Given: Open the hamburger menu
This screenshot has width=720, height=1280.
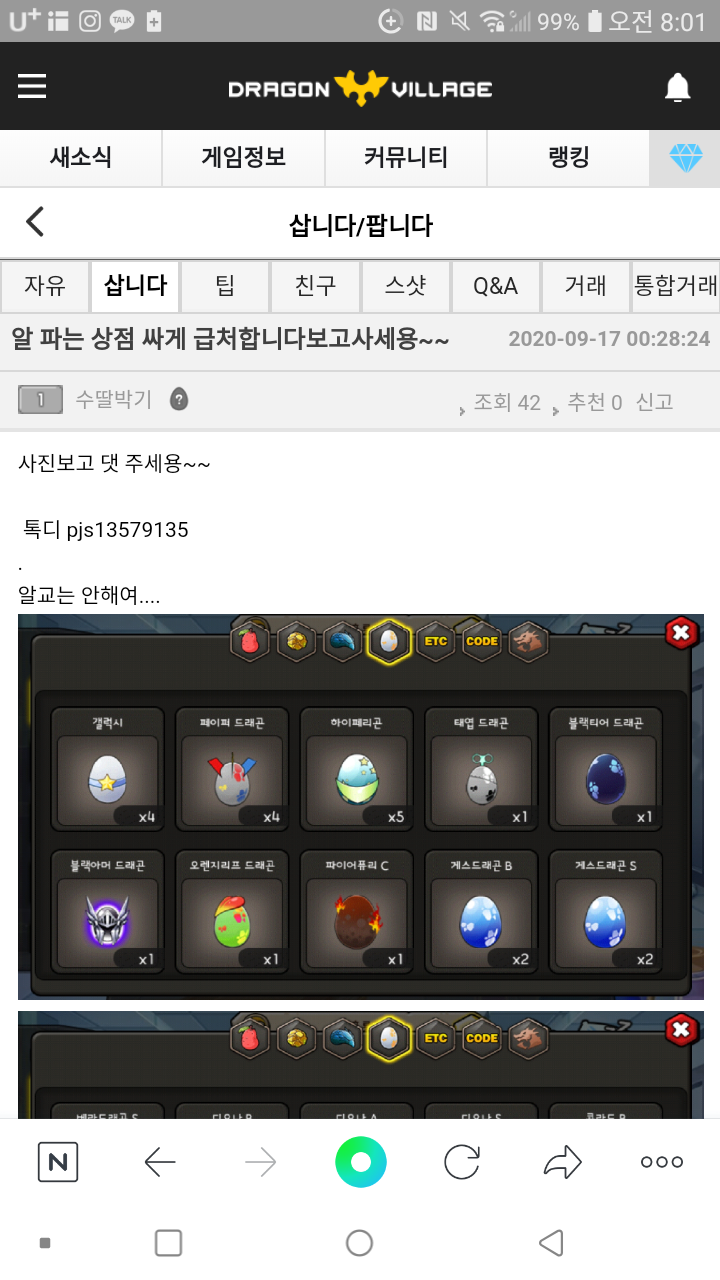Looking at the screenshot, I should [x=32, y=87].
